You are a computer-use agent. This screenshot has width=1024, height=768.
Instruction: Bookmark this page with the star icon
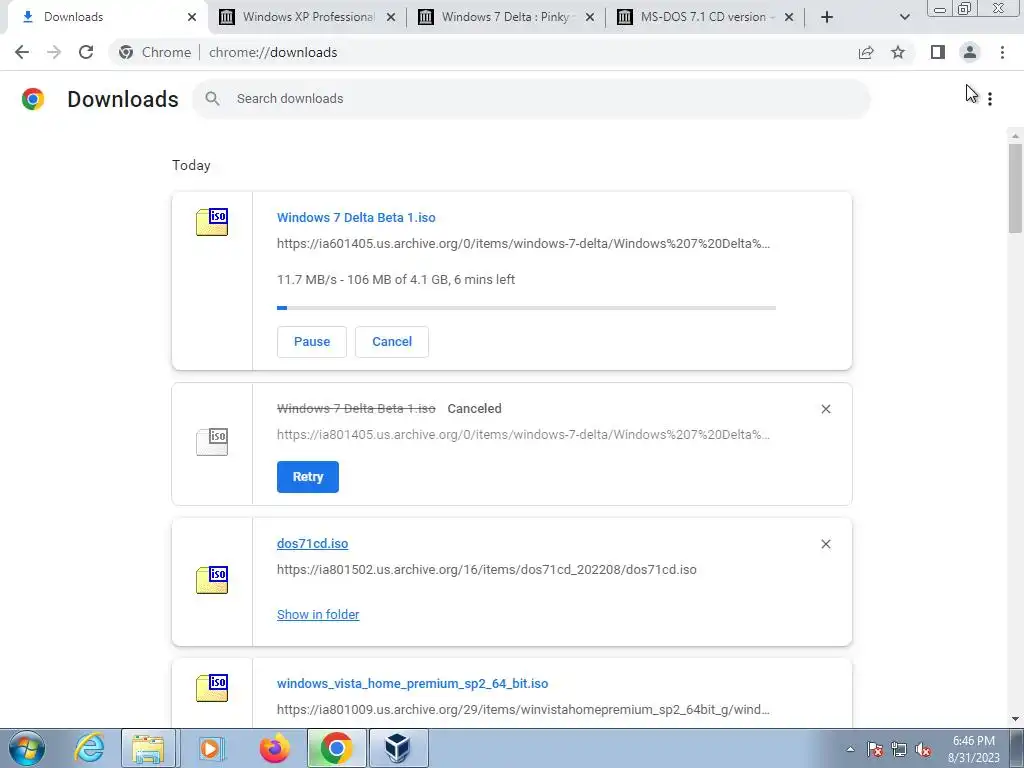click(898, 52)
